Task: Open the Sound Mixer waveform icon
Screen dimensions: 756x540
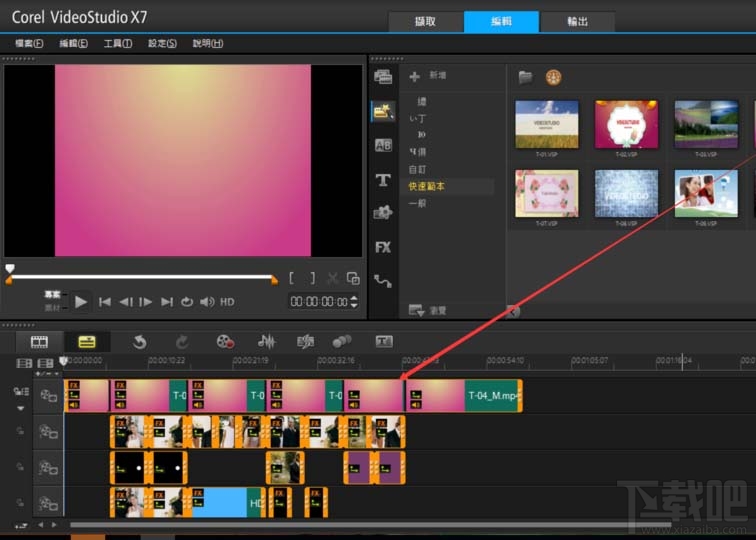Action: coord(266,342)
